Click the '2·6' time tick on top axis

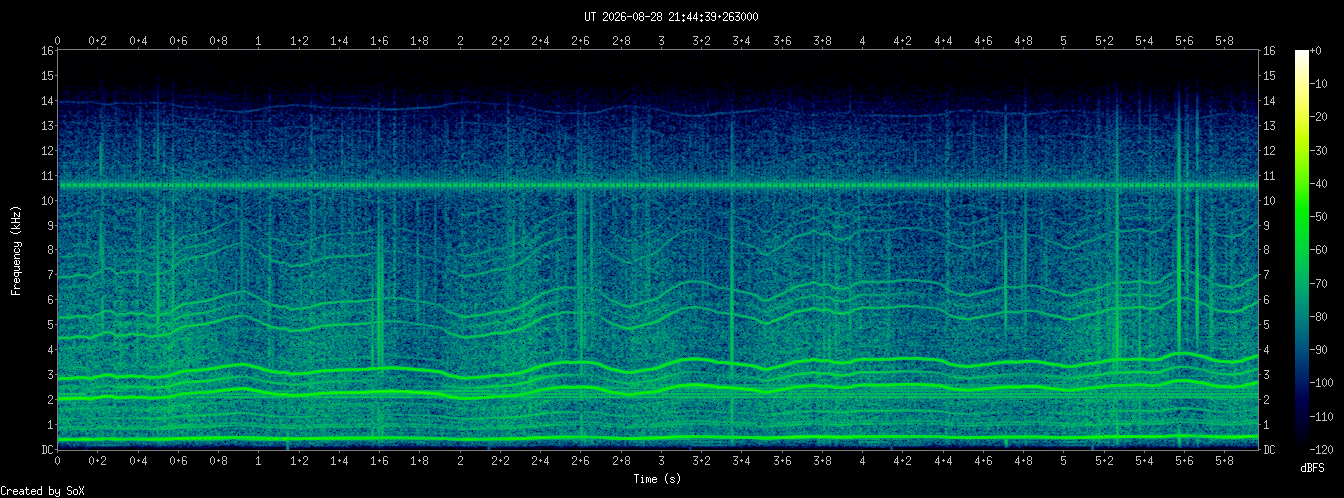[581, 41]
